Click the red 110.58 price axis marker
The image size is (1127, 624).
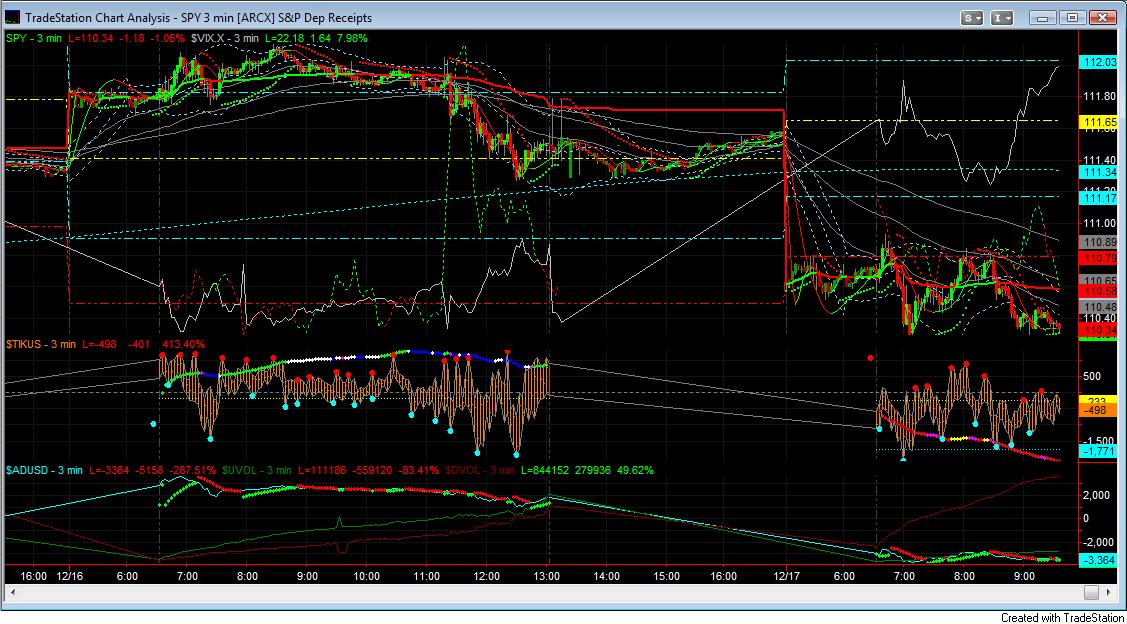(1097, 290)
